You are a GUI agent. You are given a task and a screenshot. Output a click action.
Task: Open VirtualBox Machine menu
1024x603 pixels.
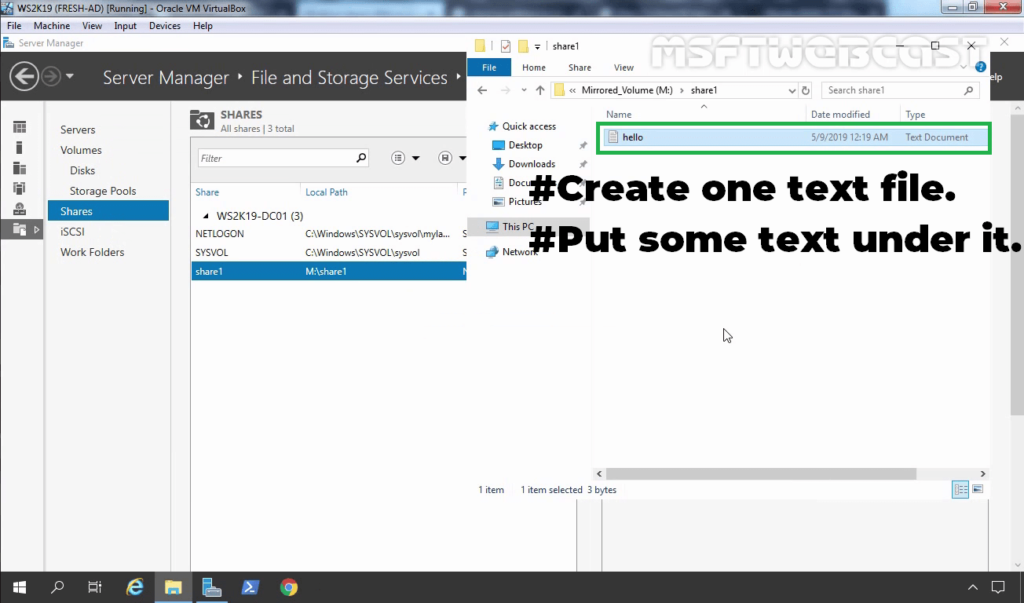tap(52, 26)
